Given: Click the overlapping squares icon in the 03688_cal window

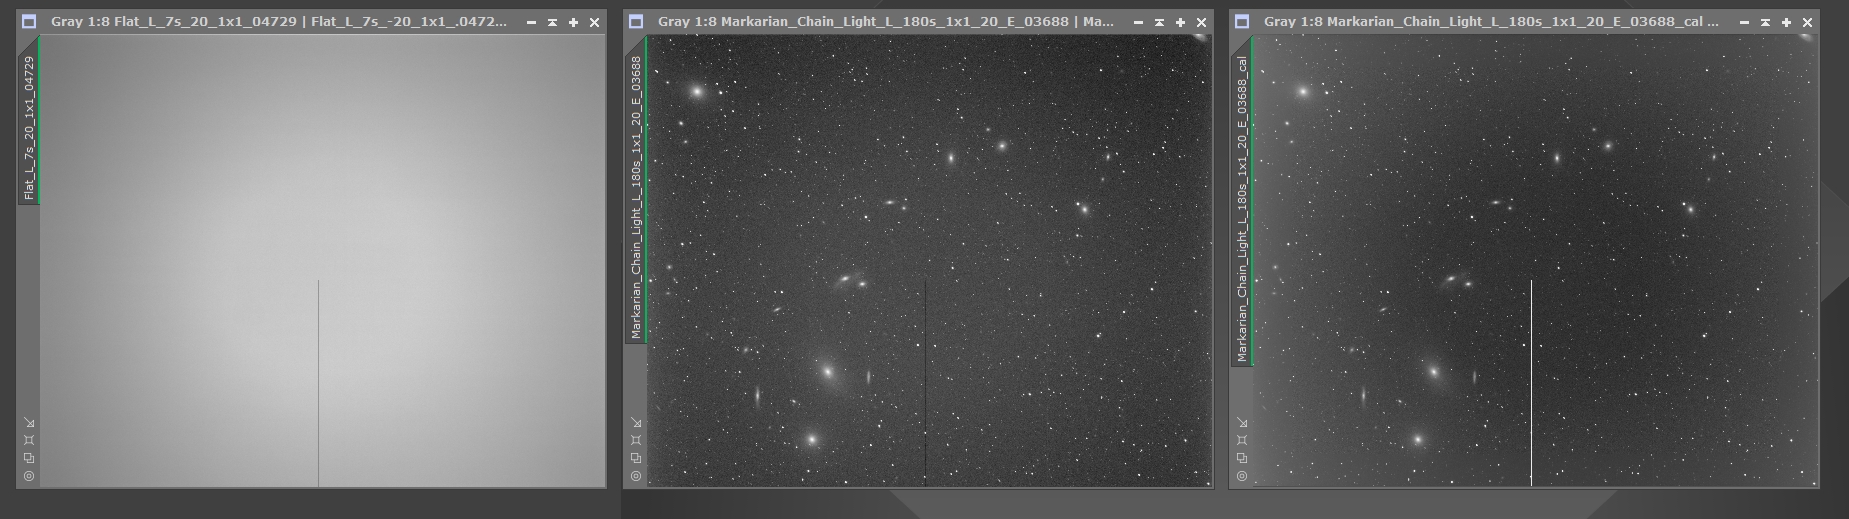Looking at the screenshot, I should point(1242,458).
